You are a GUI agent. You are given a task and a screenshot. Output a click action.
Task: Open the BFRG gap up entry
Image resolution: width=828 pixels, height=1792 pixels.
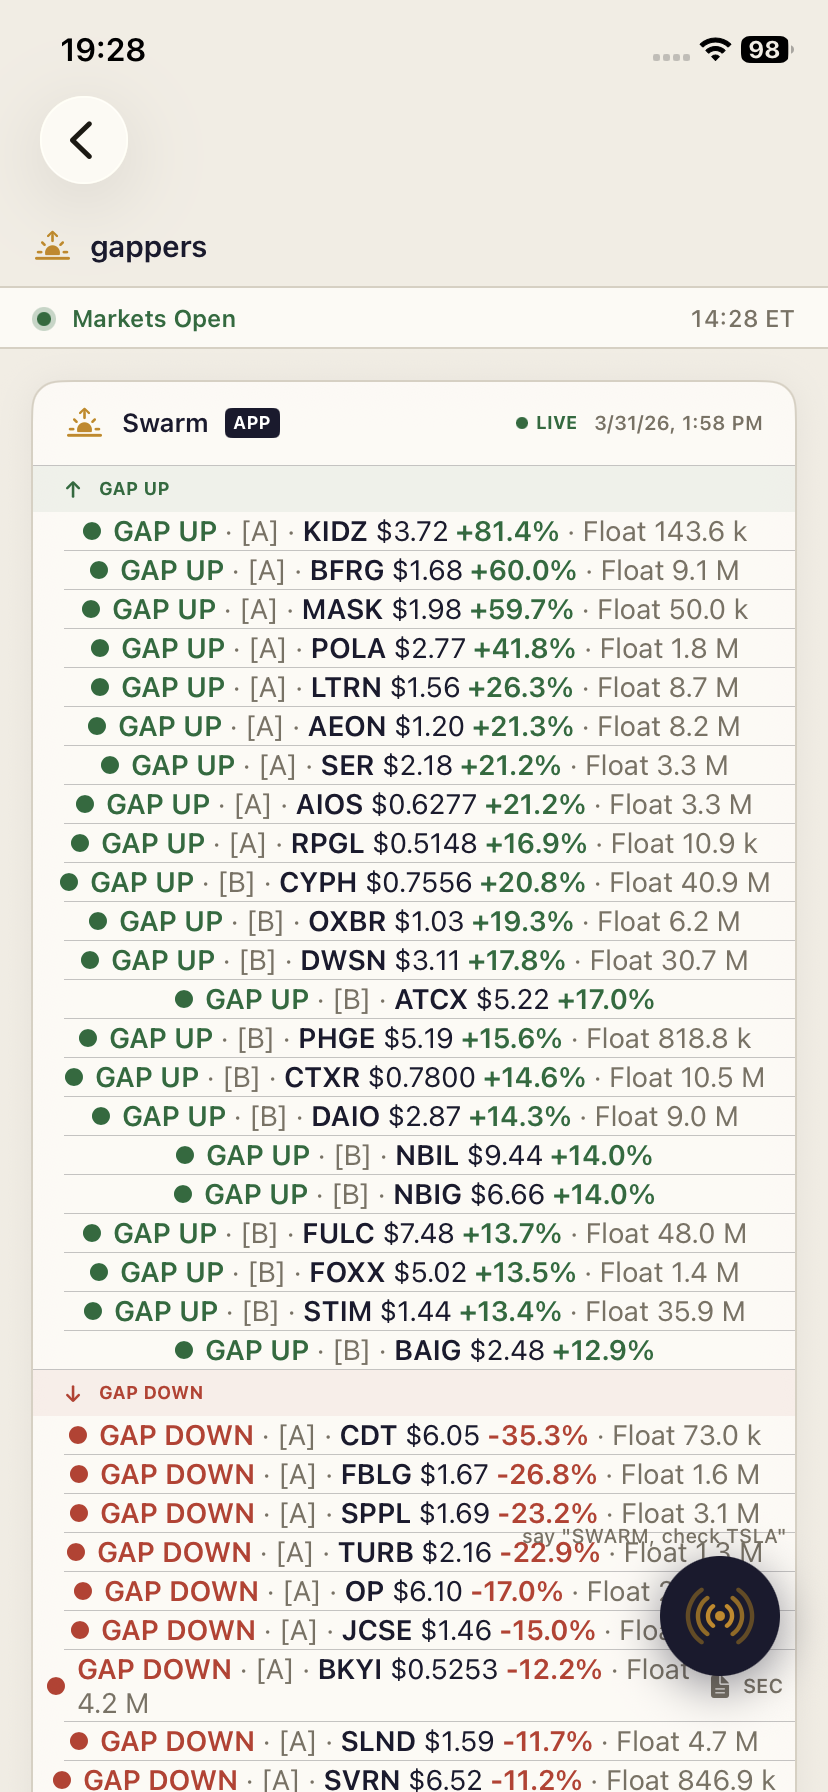click(414, 570)
